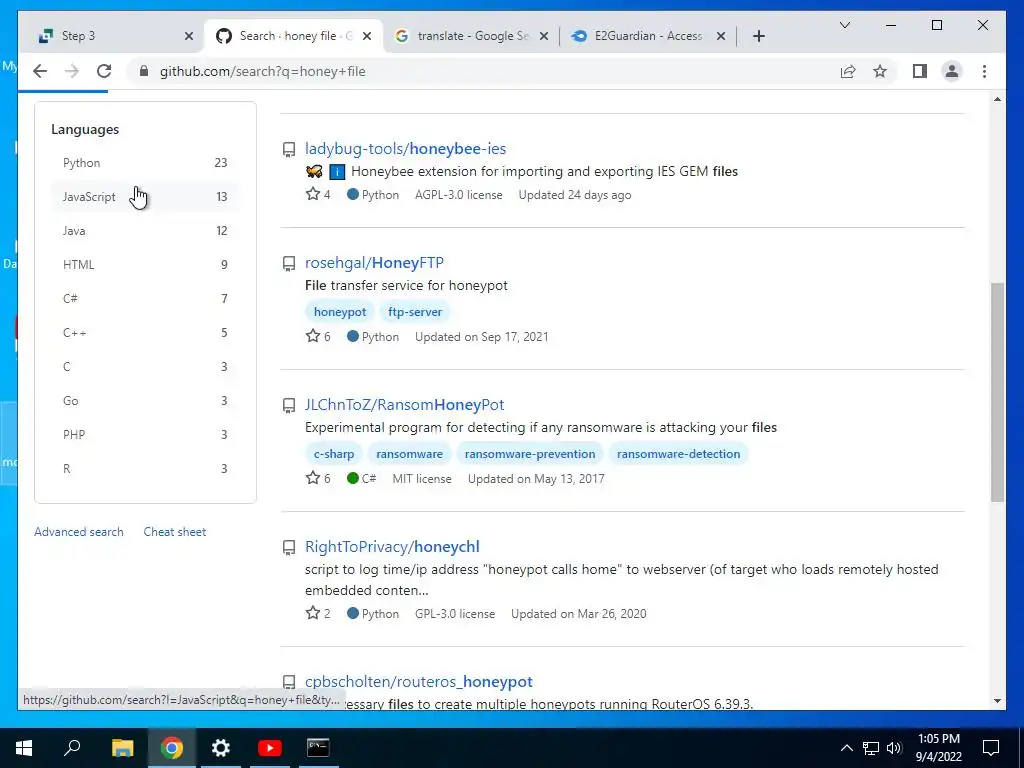The image size is (1024, 768).
Task: Click the forward navigation arrow
Action: click(x=72, y=71)
